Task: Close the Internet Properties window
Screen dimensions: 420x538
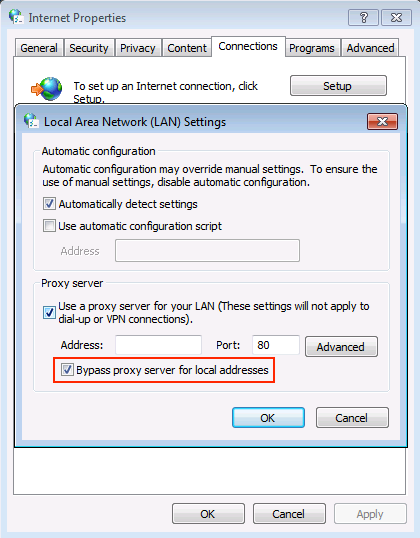Action: 396,17
